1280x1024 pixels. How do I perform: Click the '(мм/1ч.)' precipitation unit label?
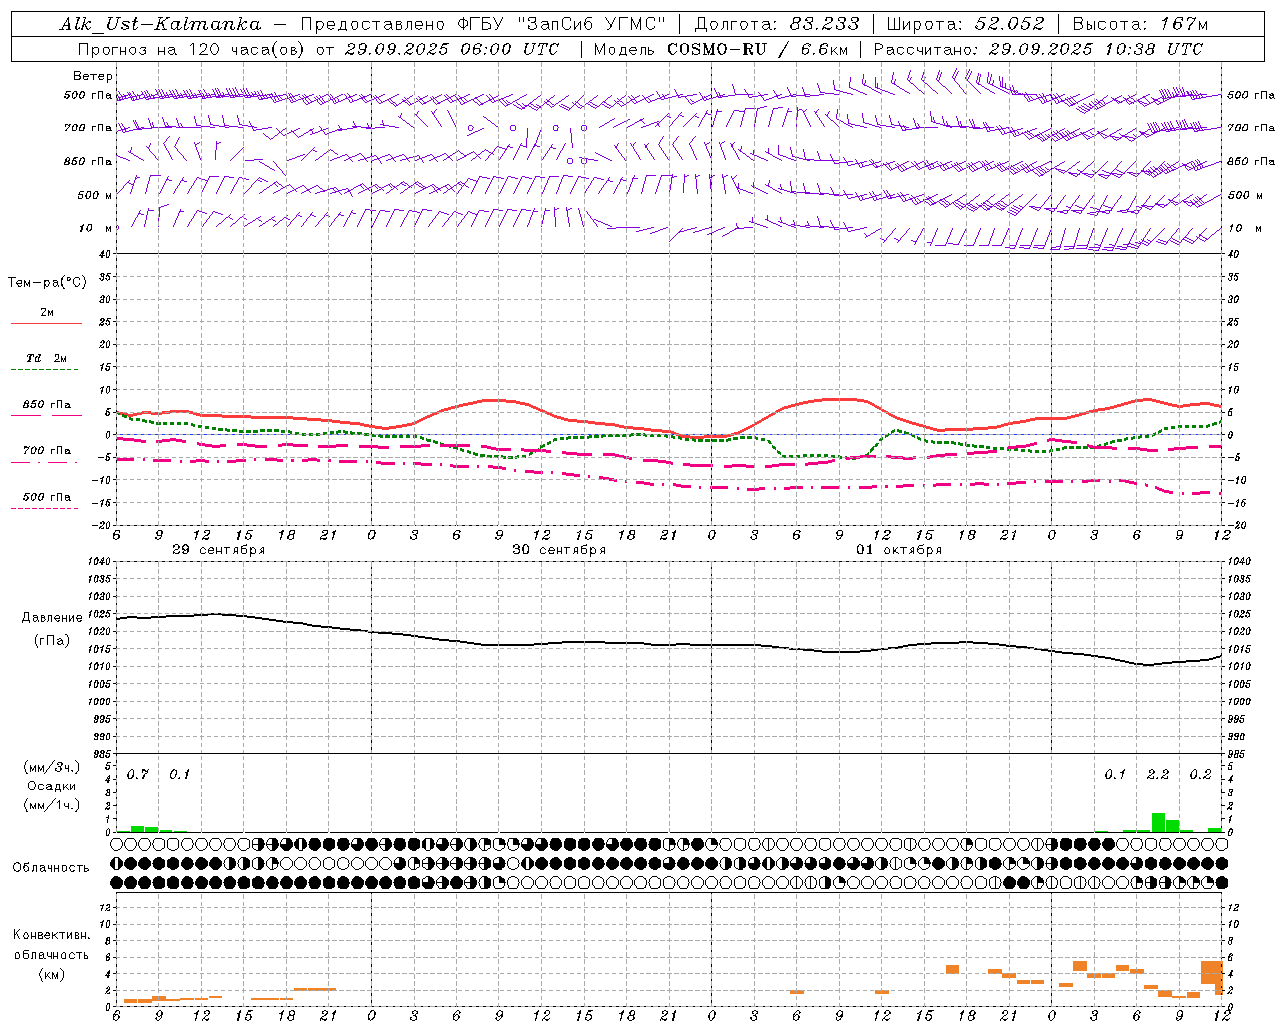pos(52,805)
